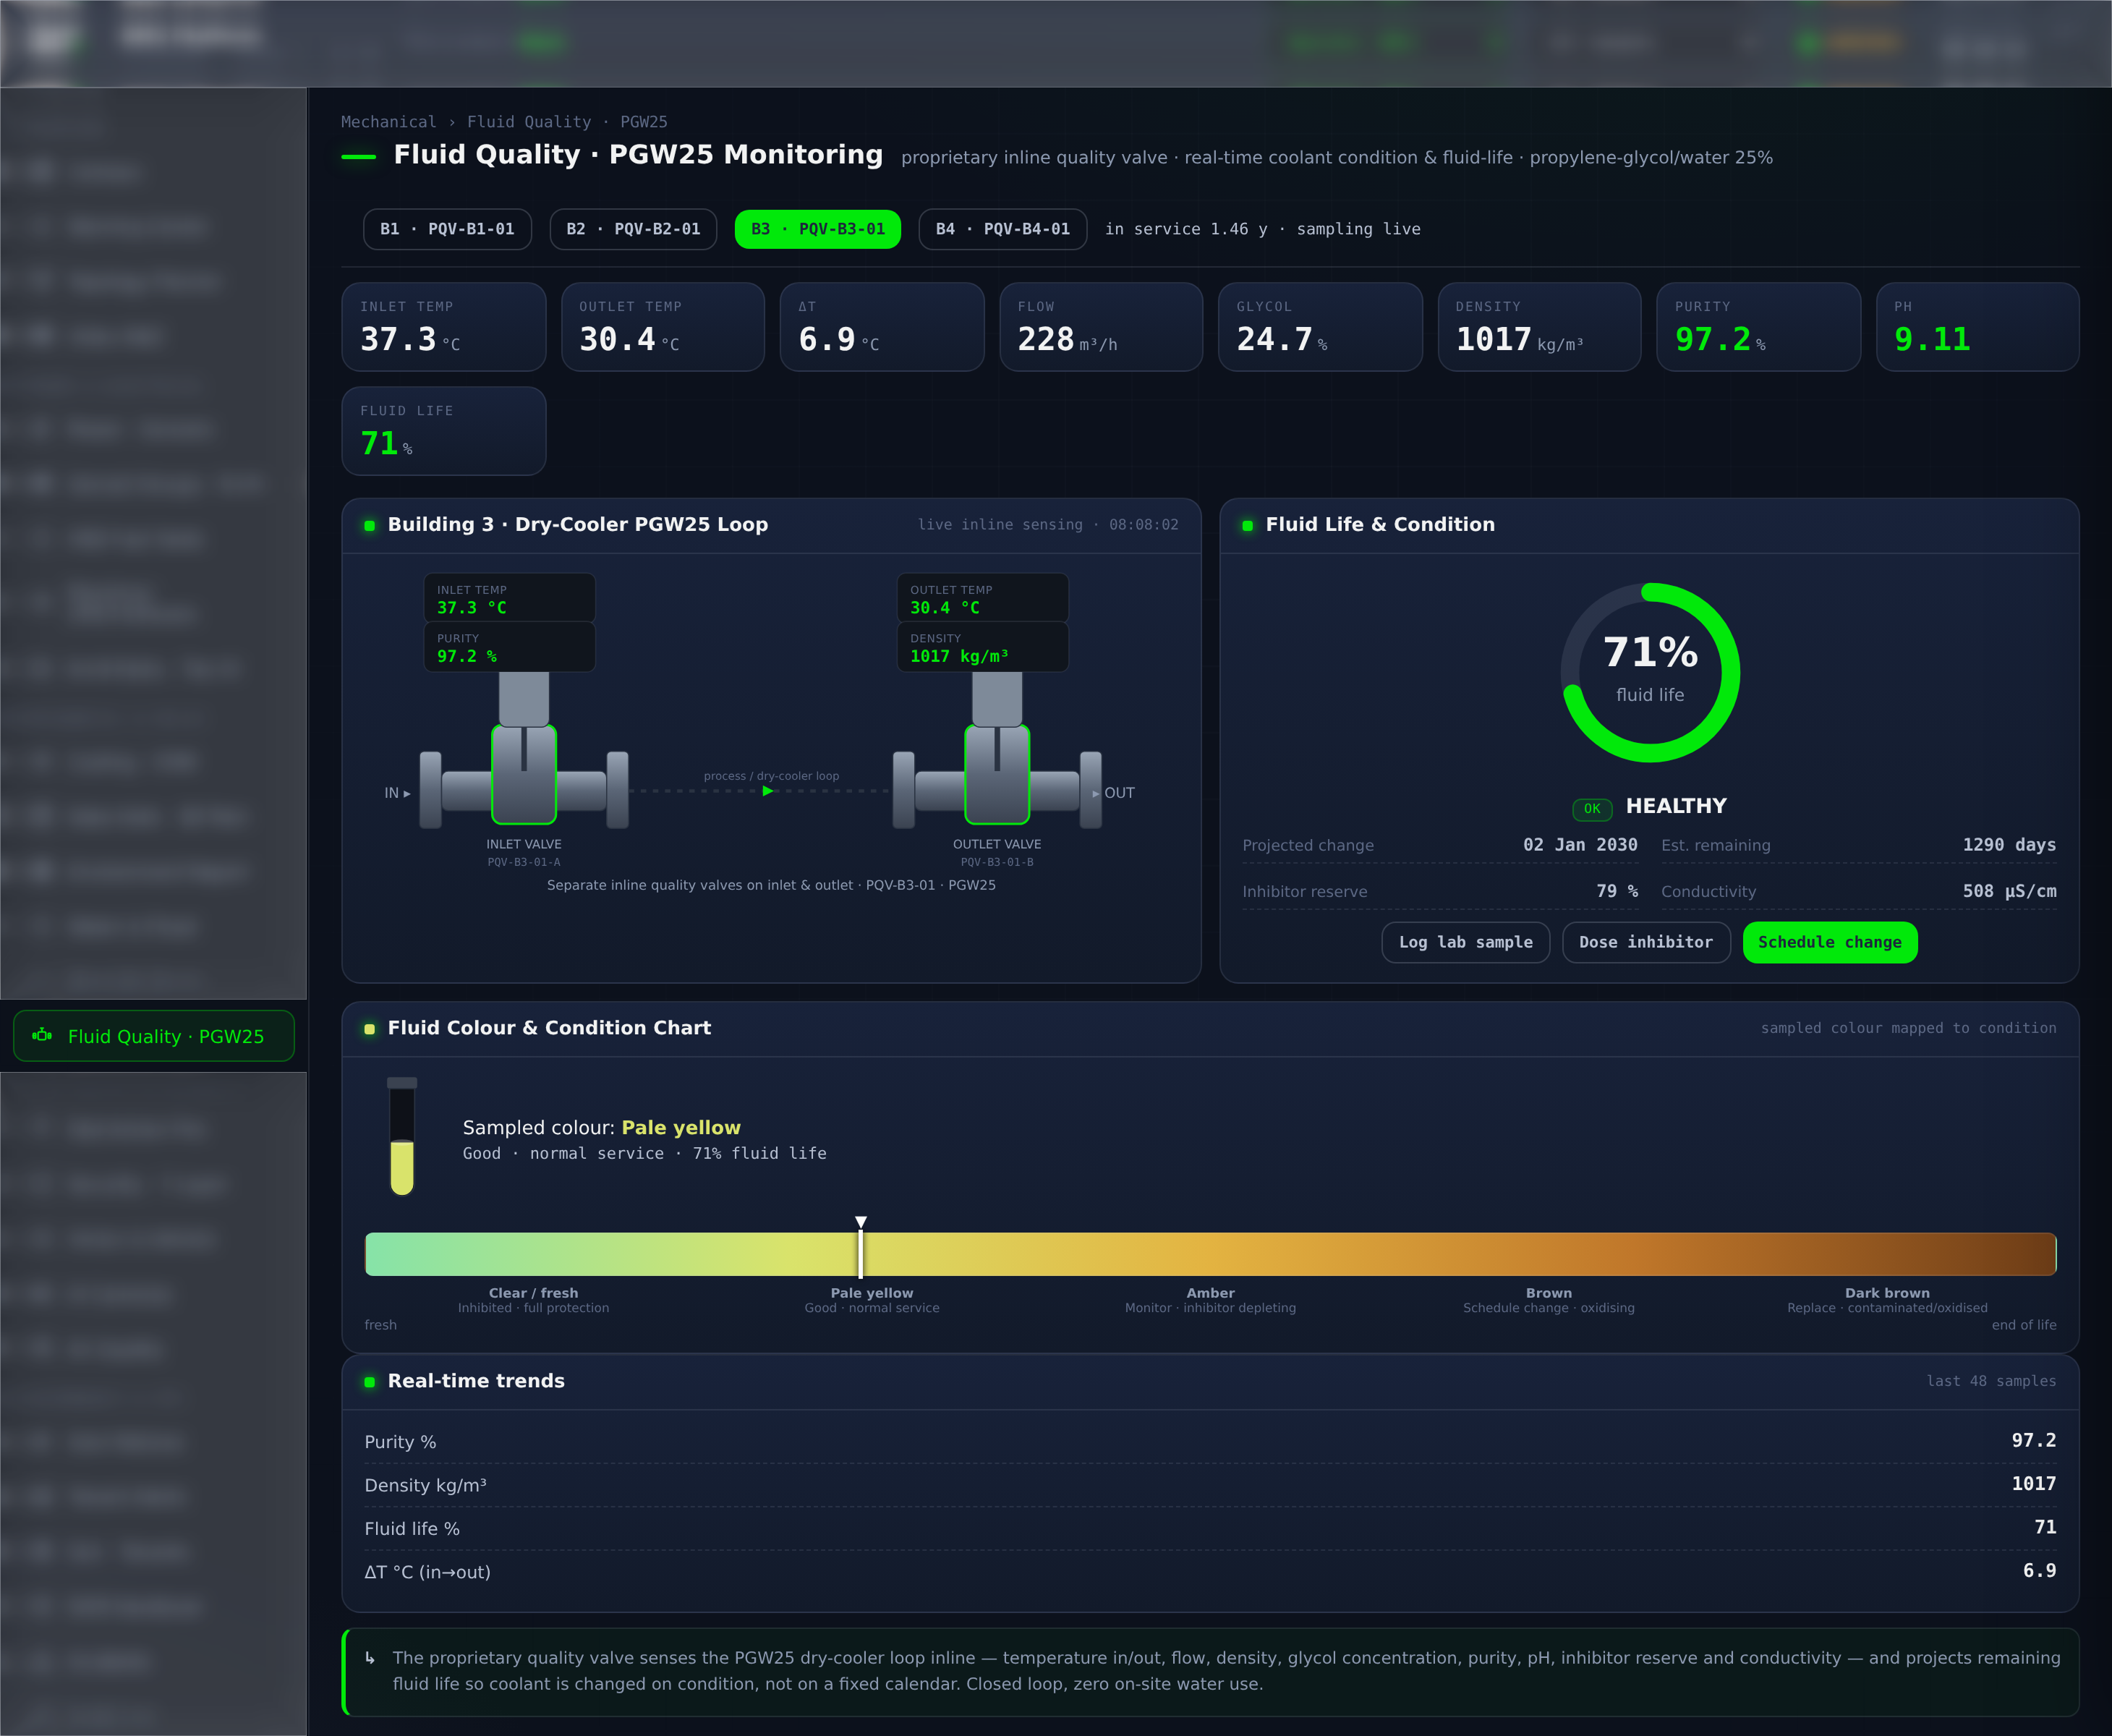The image size is (2112, 1736).
Task: Select the OUTLET TEMP 30.4 °C card
Action: pos(663,327)
